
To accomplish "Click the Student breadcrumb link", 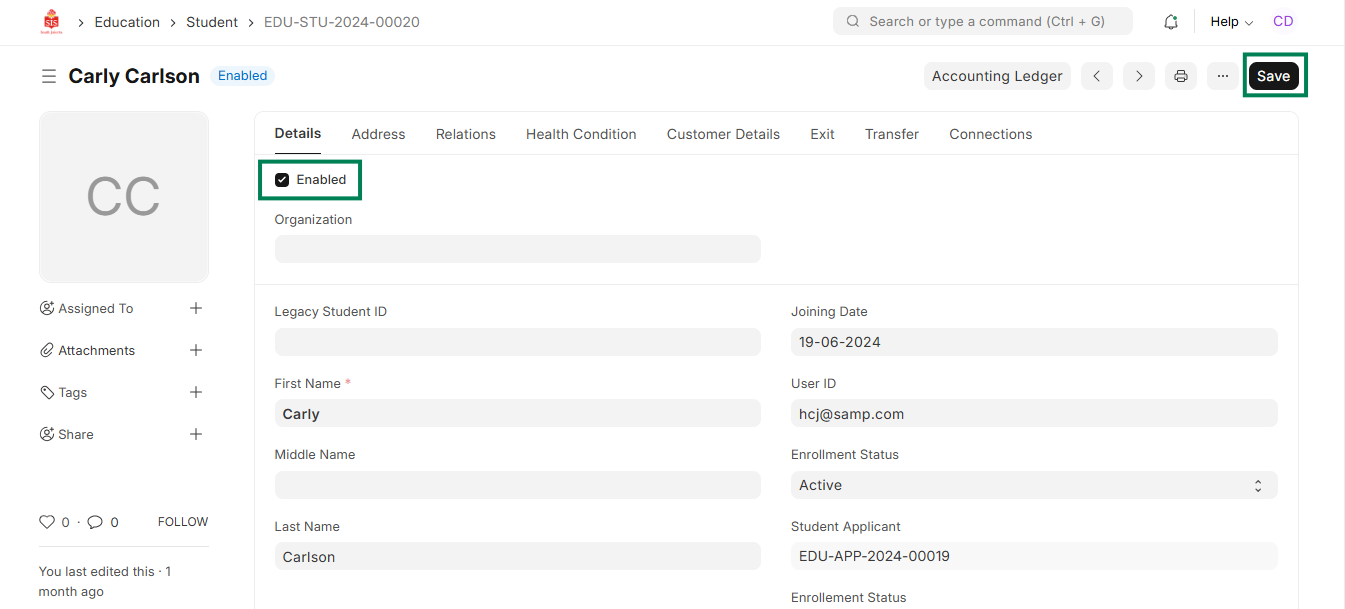I will [x=212, y=22].
